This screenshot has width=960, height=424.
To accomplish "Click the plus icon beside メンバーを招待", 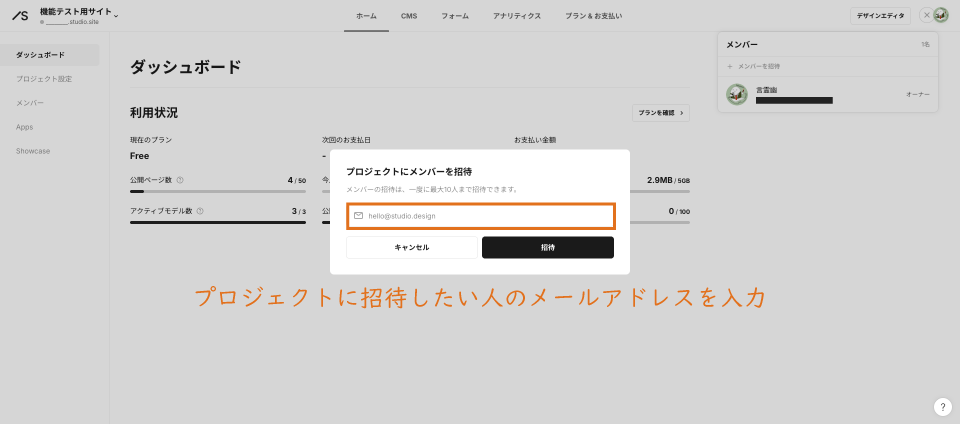I will (730, 66).
